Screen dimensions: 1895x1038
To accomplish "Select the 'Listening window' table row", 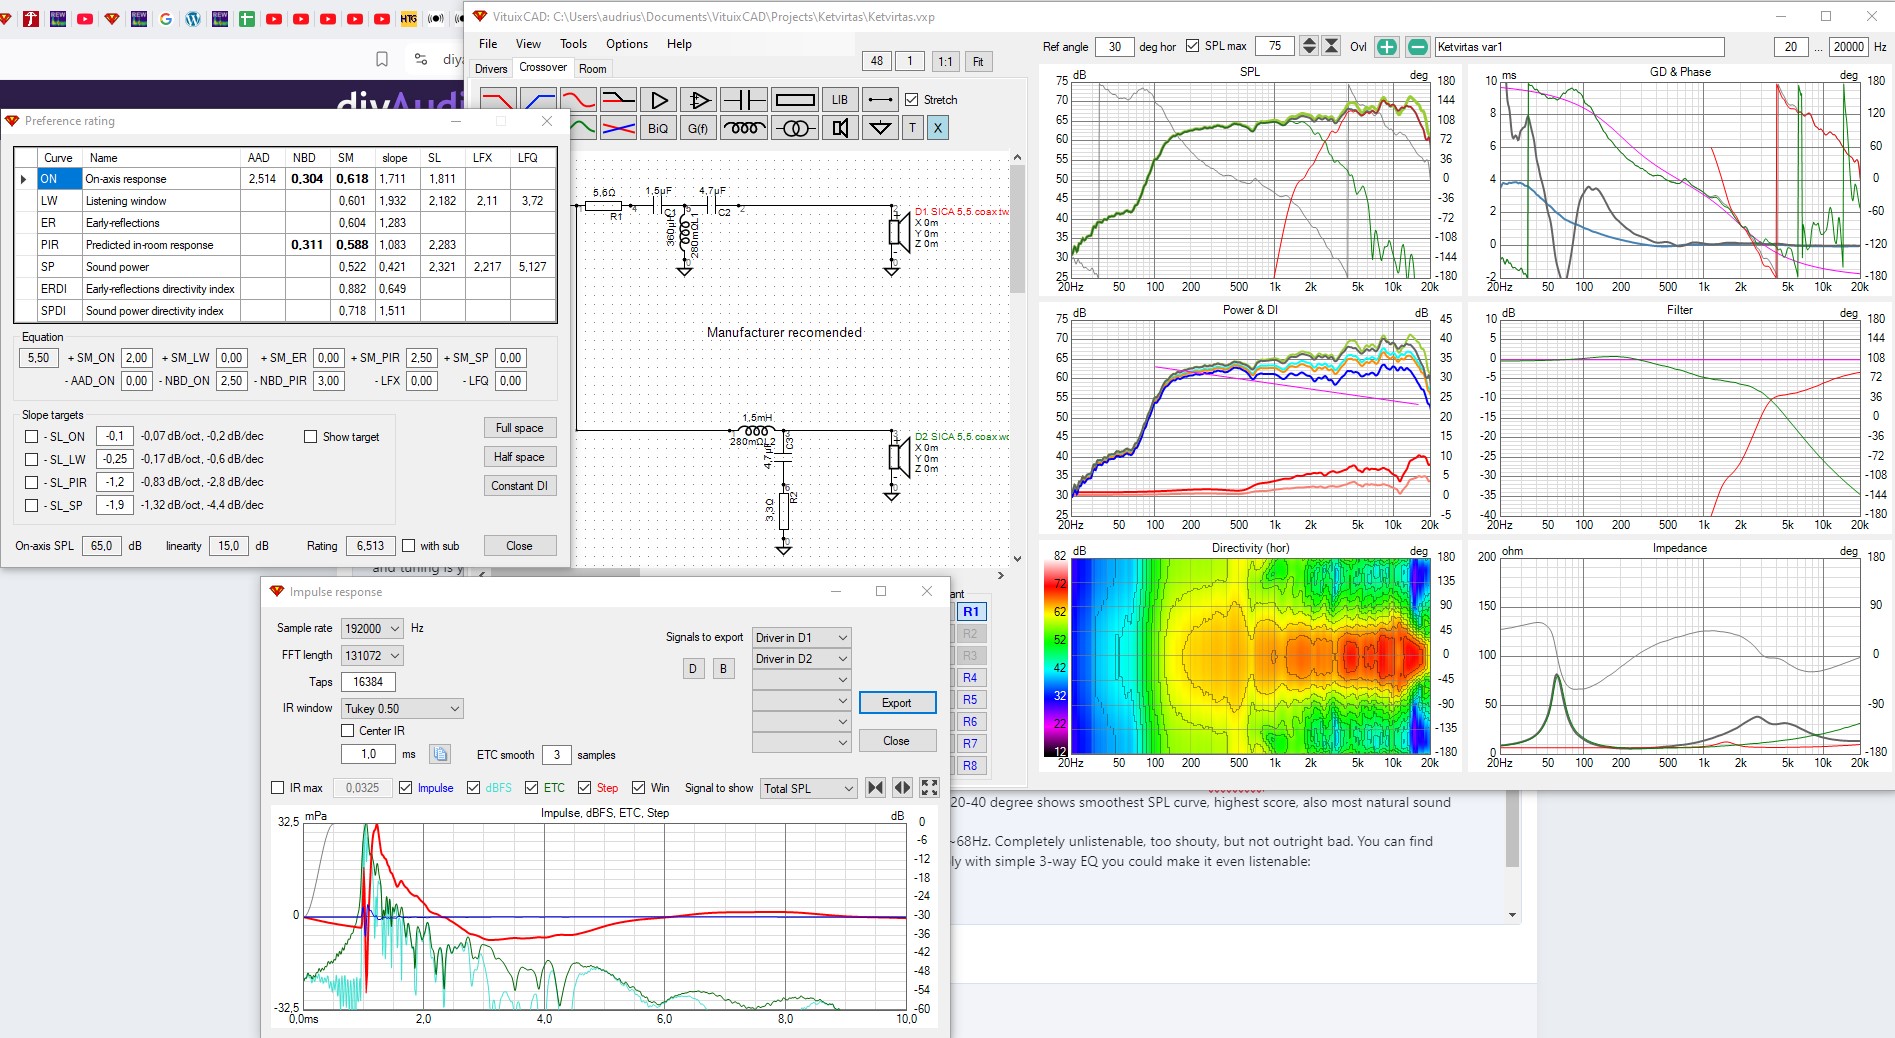I will pos(285,201).
